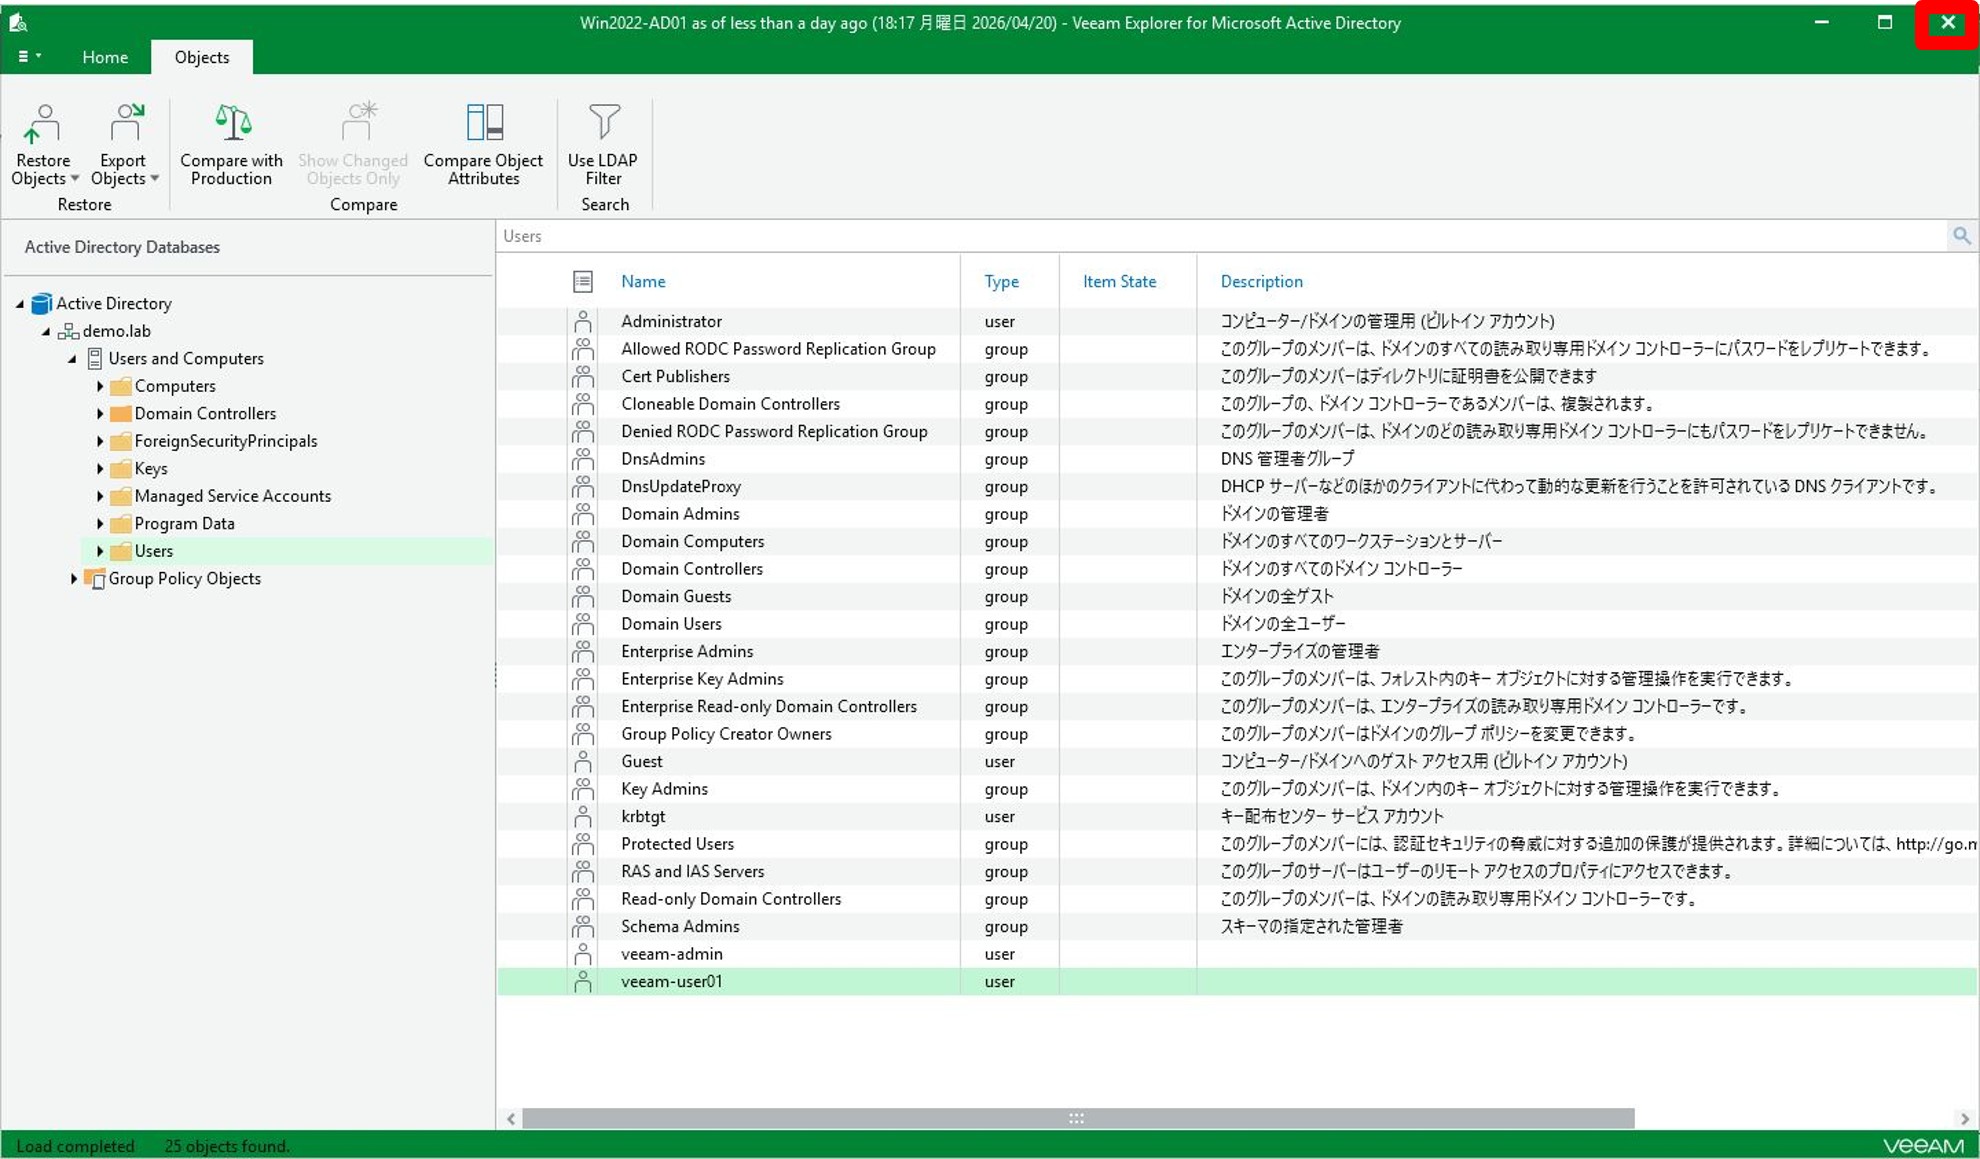Click the Domain Admins group icon

pyautogui.click(x=583, y=514)
